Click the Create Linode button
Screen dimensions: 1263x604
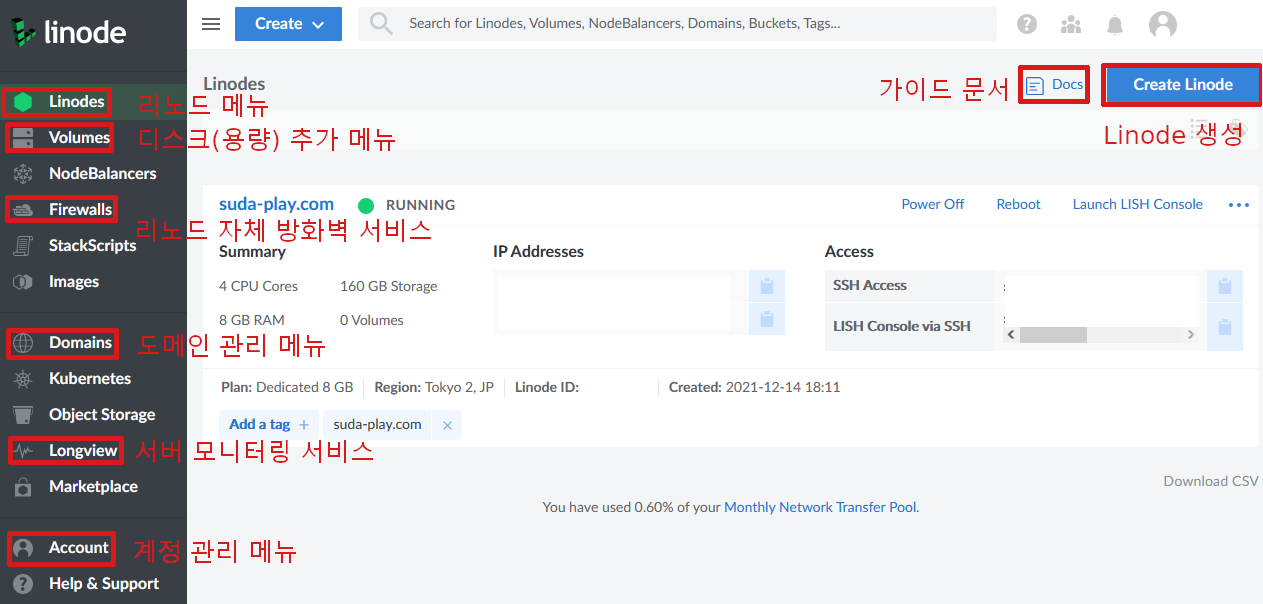point(1183,85)
